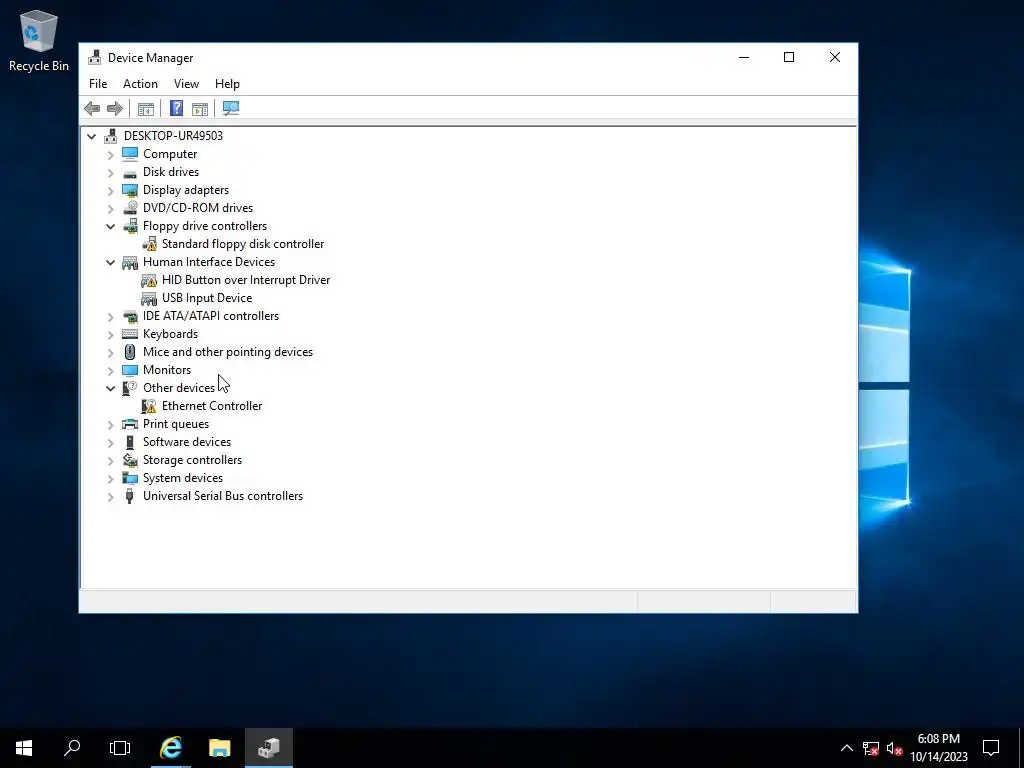Screen dimensions: 1024x768
Task: Click the action pane toolbar icon
Action: (200, 108)
